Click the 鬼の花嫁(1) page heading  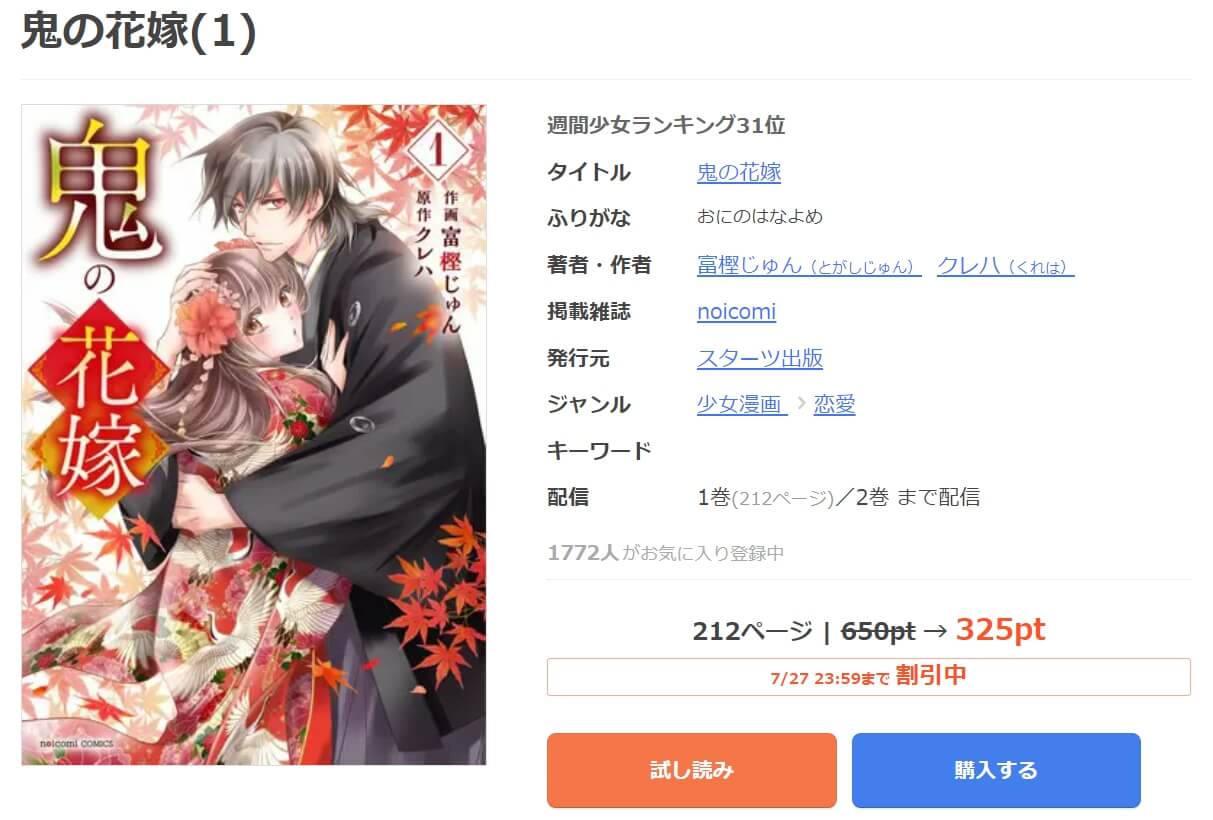point(139,33)
